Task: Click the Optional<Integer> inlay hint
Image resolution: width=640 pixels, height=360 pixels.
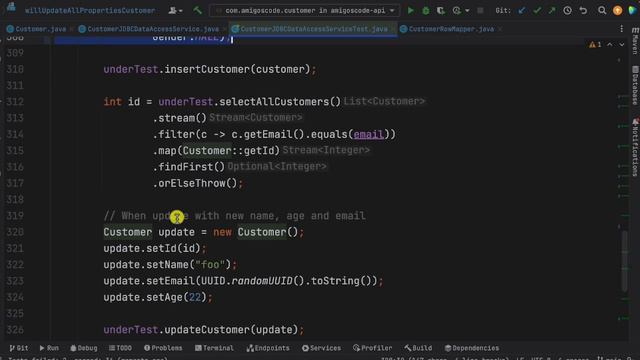Action: pyautogui.click(x=277, y=167)
